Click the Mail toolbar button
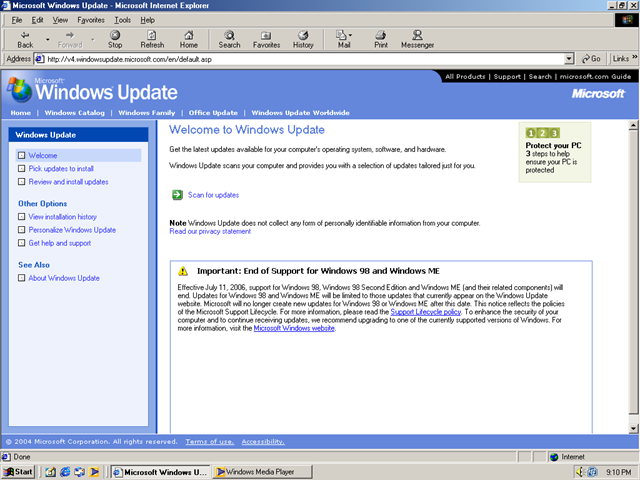640x480 pixels. 342,40
